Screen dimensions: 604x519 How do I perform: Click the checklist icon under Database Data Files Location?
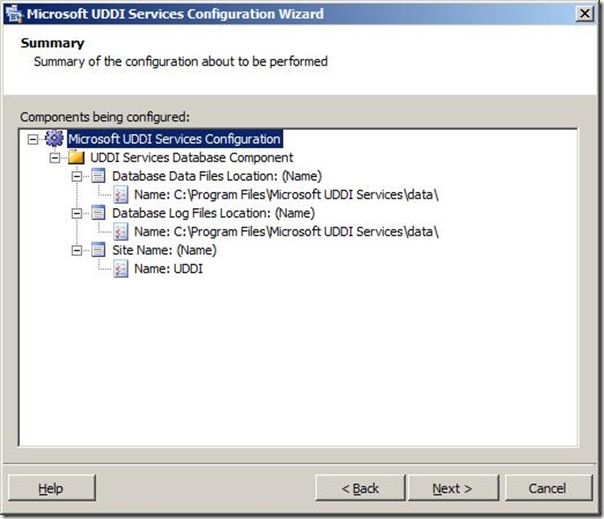[121, 195]
